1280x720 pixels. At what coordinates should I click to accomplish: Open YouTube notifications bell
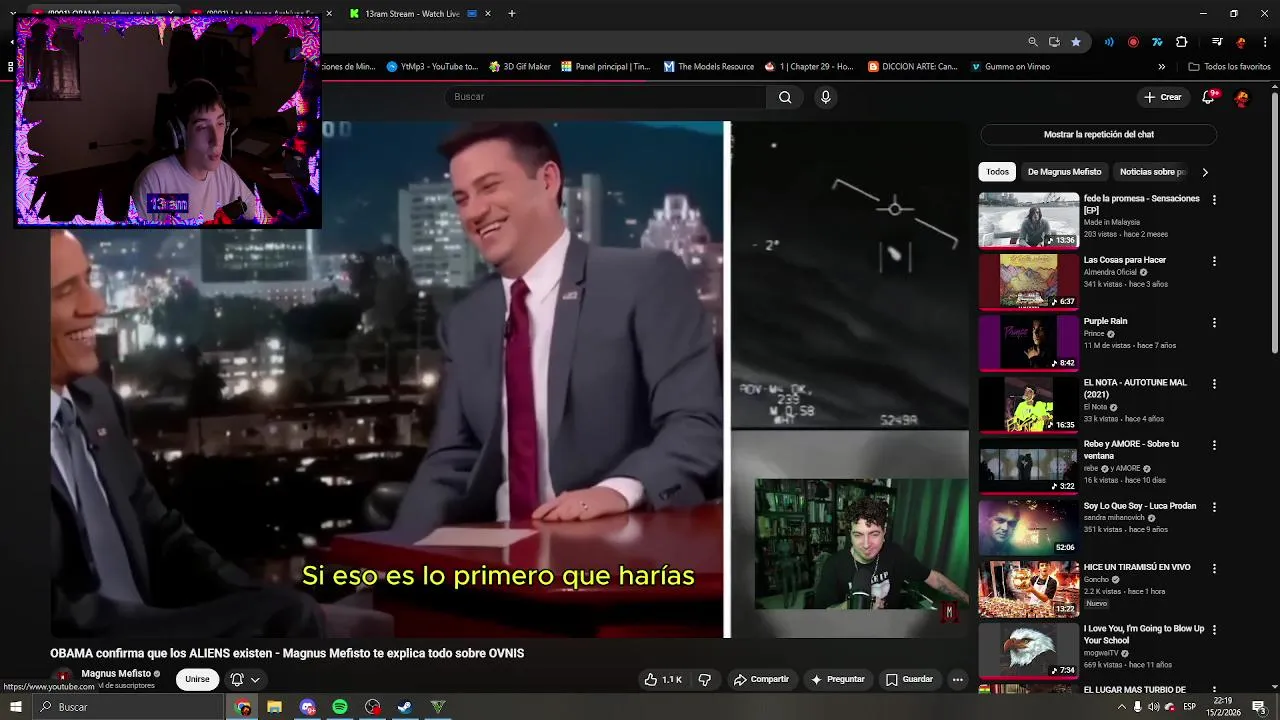(x=1208, y=97)
